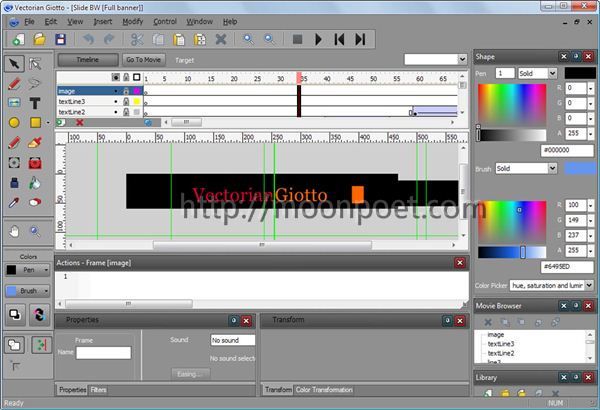600x410 pixels.
Task: Switch to the Filters tab
Action: (98, 390)
